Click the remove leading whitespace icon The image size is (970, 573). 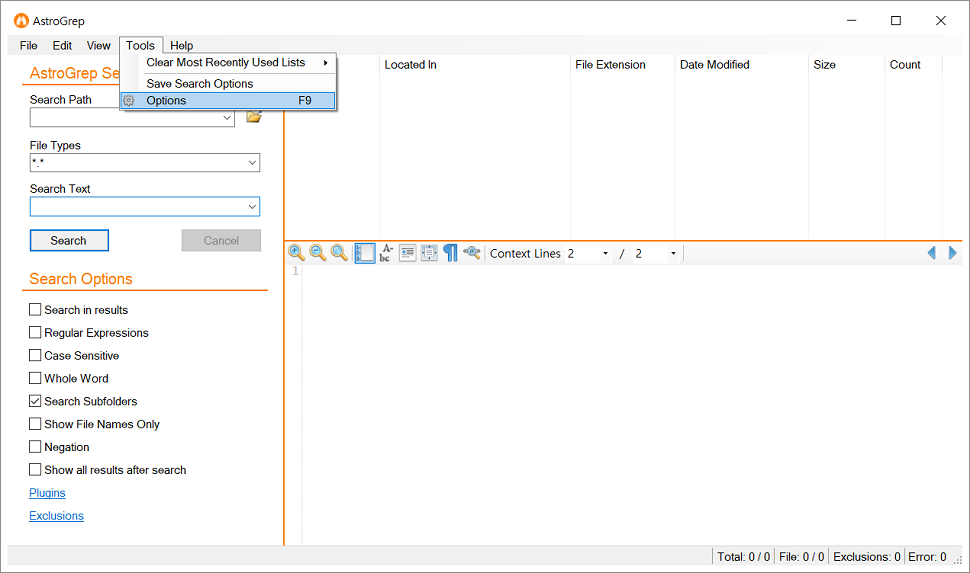407,253
